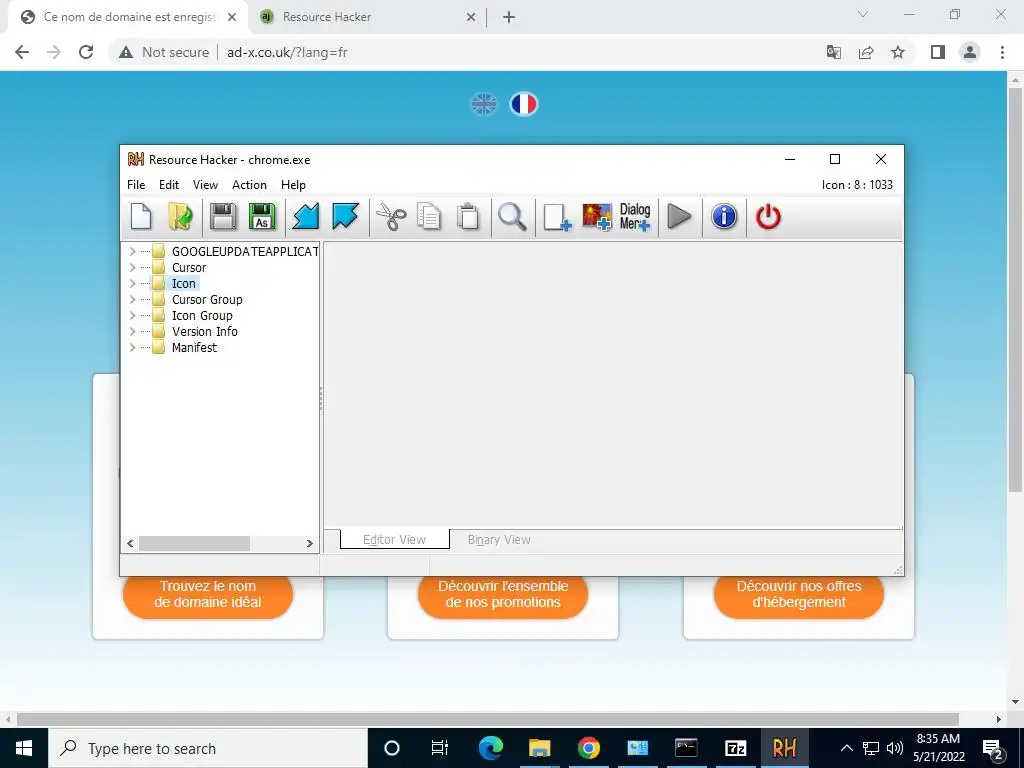Screen dimensions: 1024x768
Task: Expand the Version Info node
Action: [x=133, y=331]
